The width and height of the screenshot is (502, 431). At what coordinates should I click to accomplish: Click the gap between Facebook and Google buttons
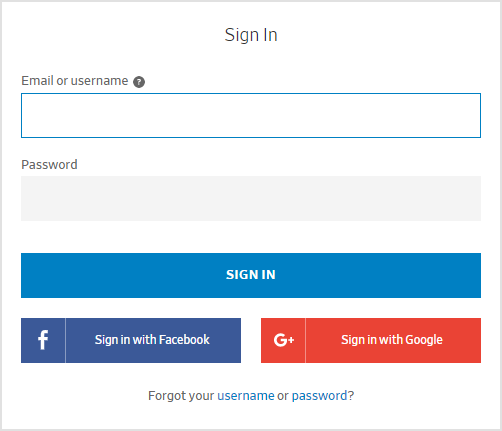pos(251,340)
